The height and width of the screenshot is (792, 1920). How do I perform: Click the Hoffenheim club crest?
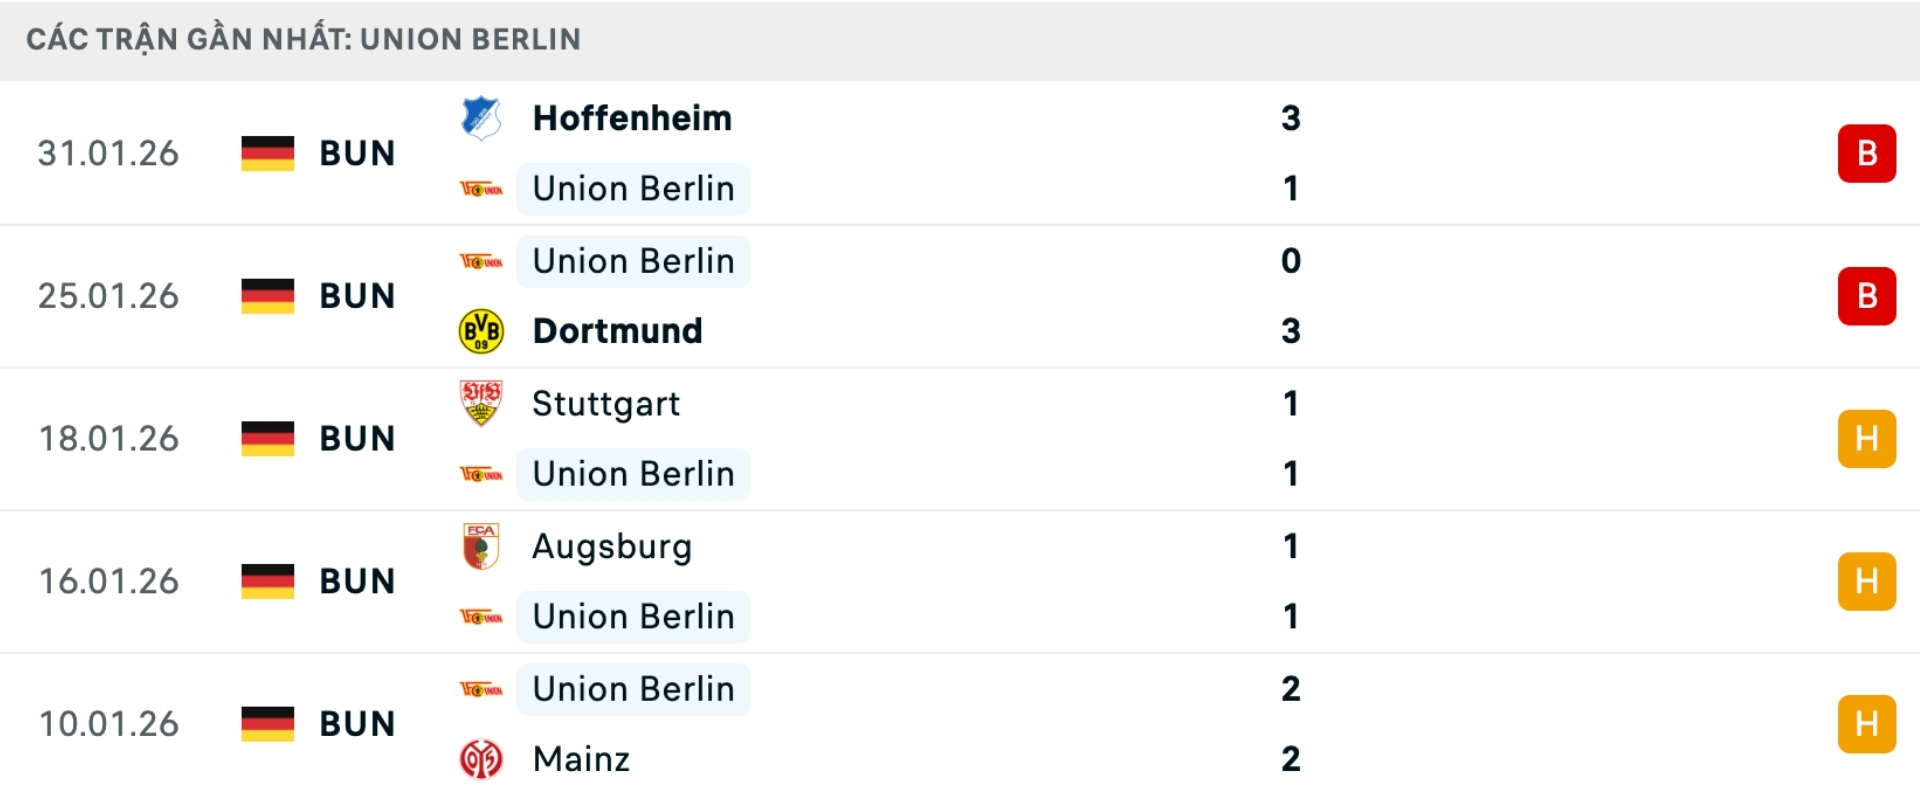[483, 117]
